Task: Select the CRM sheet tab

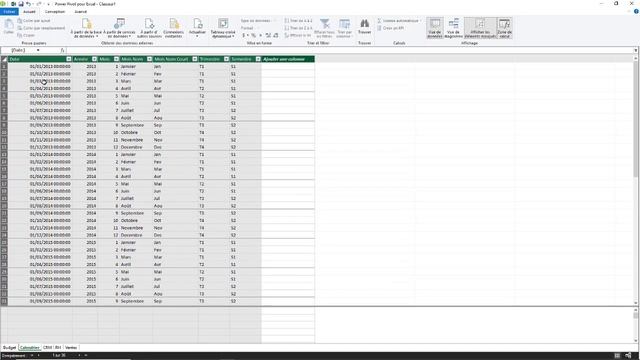Action: click(47, 348)
